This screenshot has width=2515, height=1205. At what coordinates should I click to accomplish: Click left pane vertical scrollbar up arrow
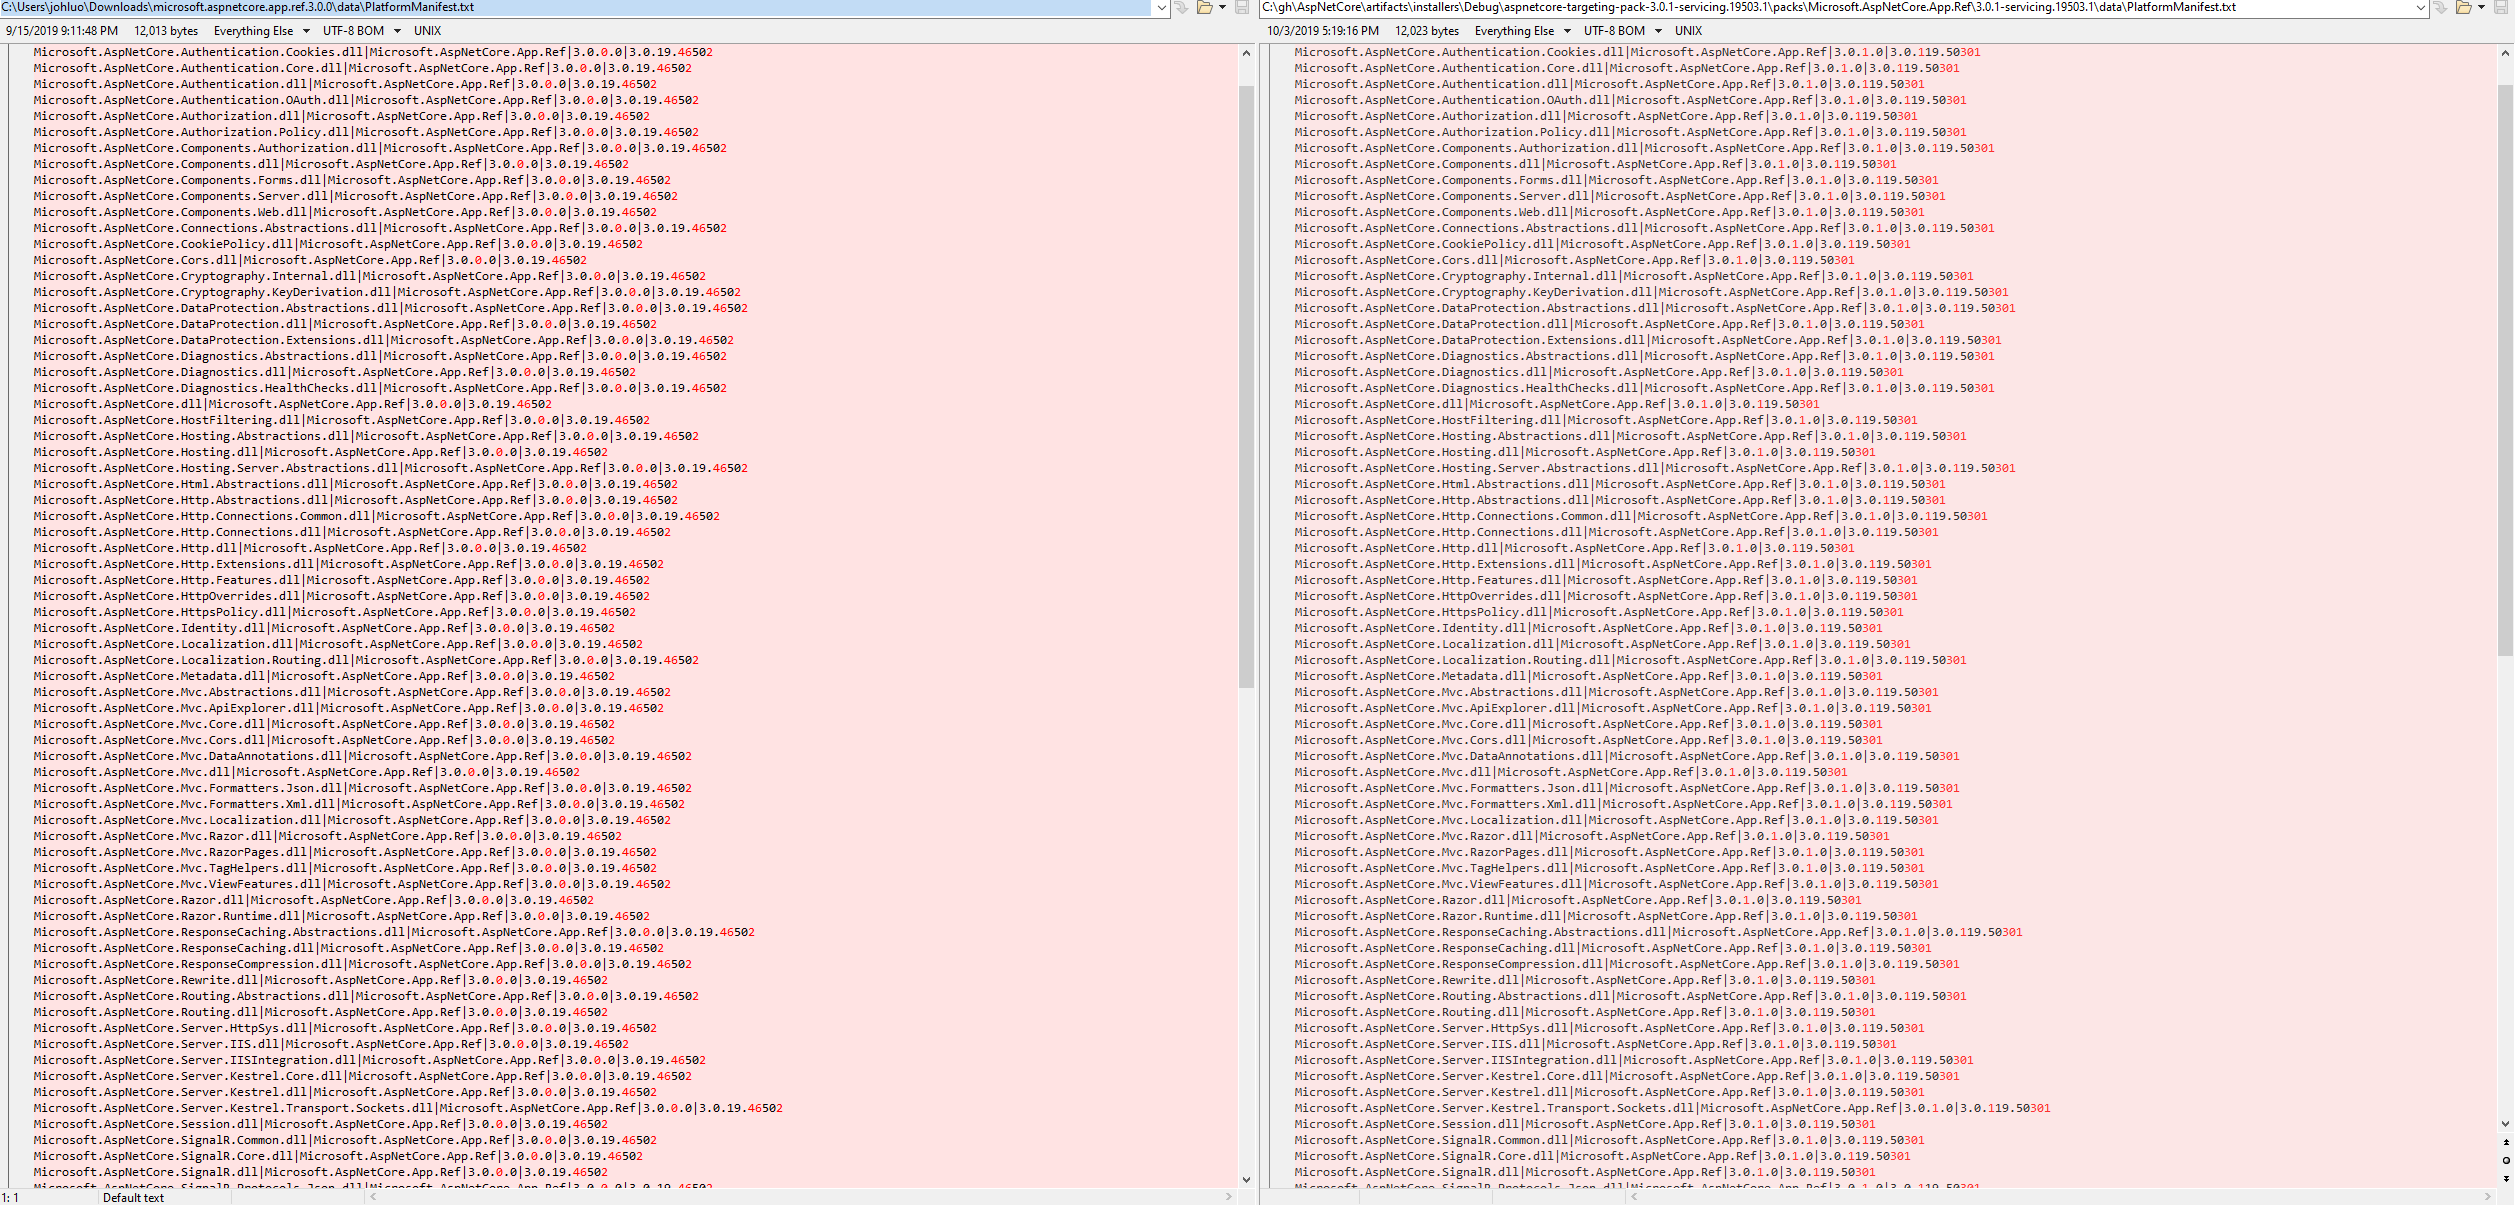[1246, 53]
